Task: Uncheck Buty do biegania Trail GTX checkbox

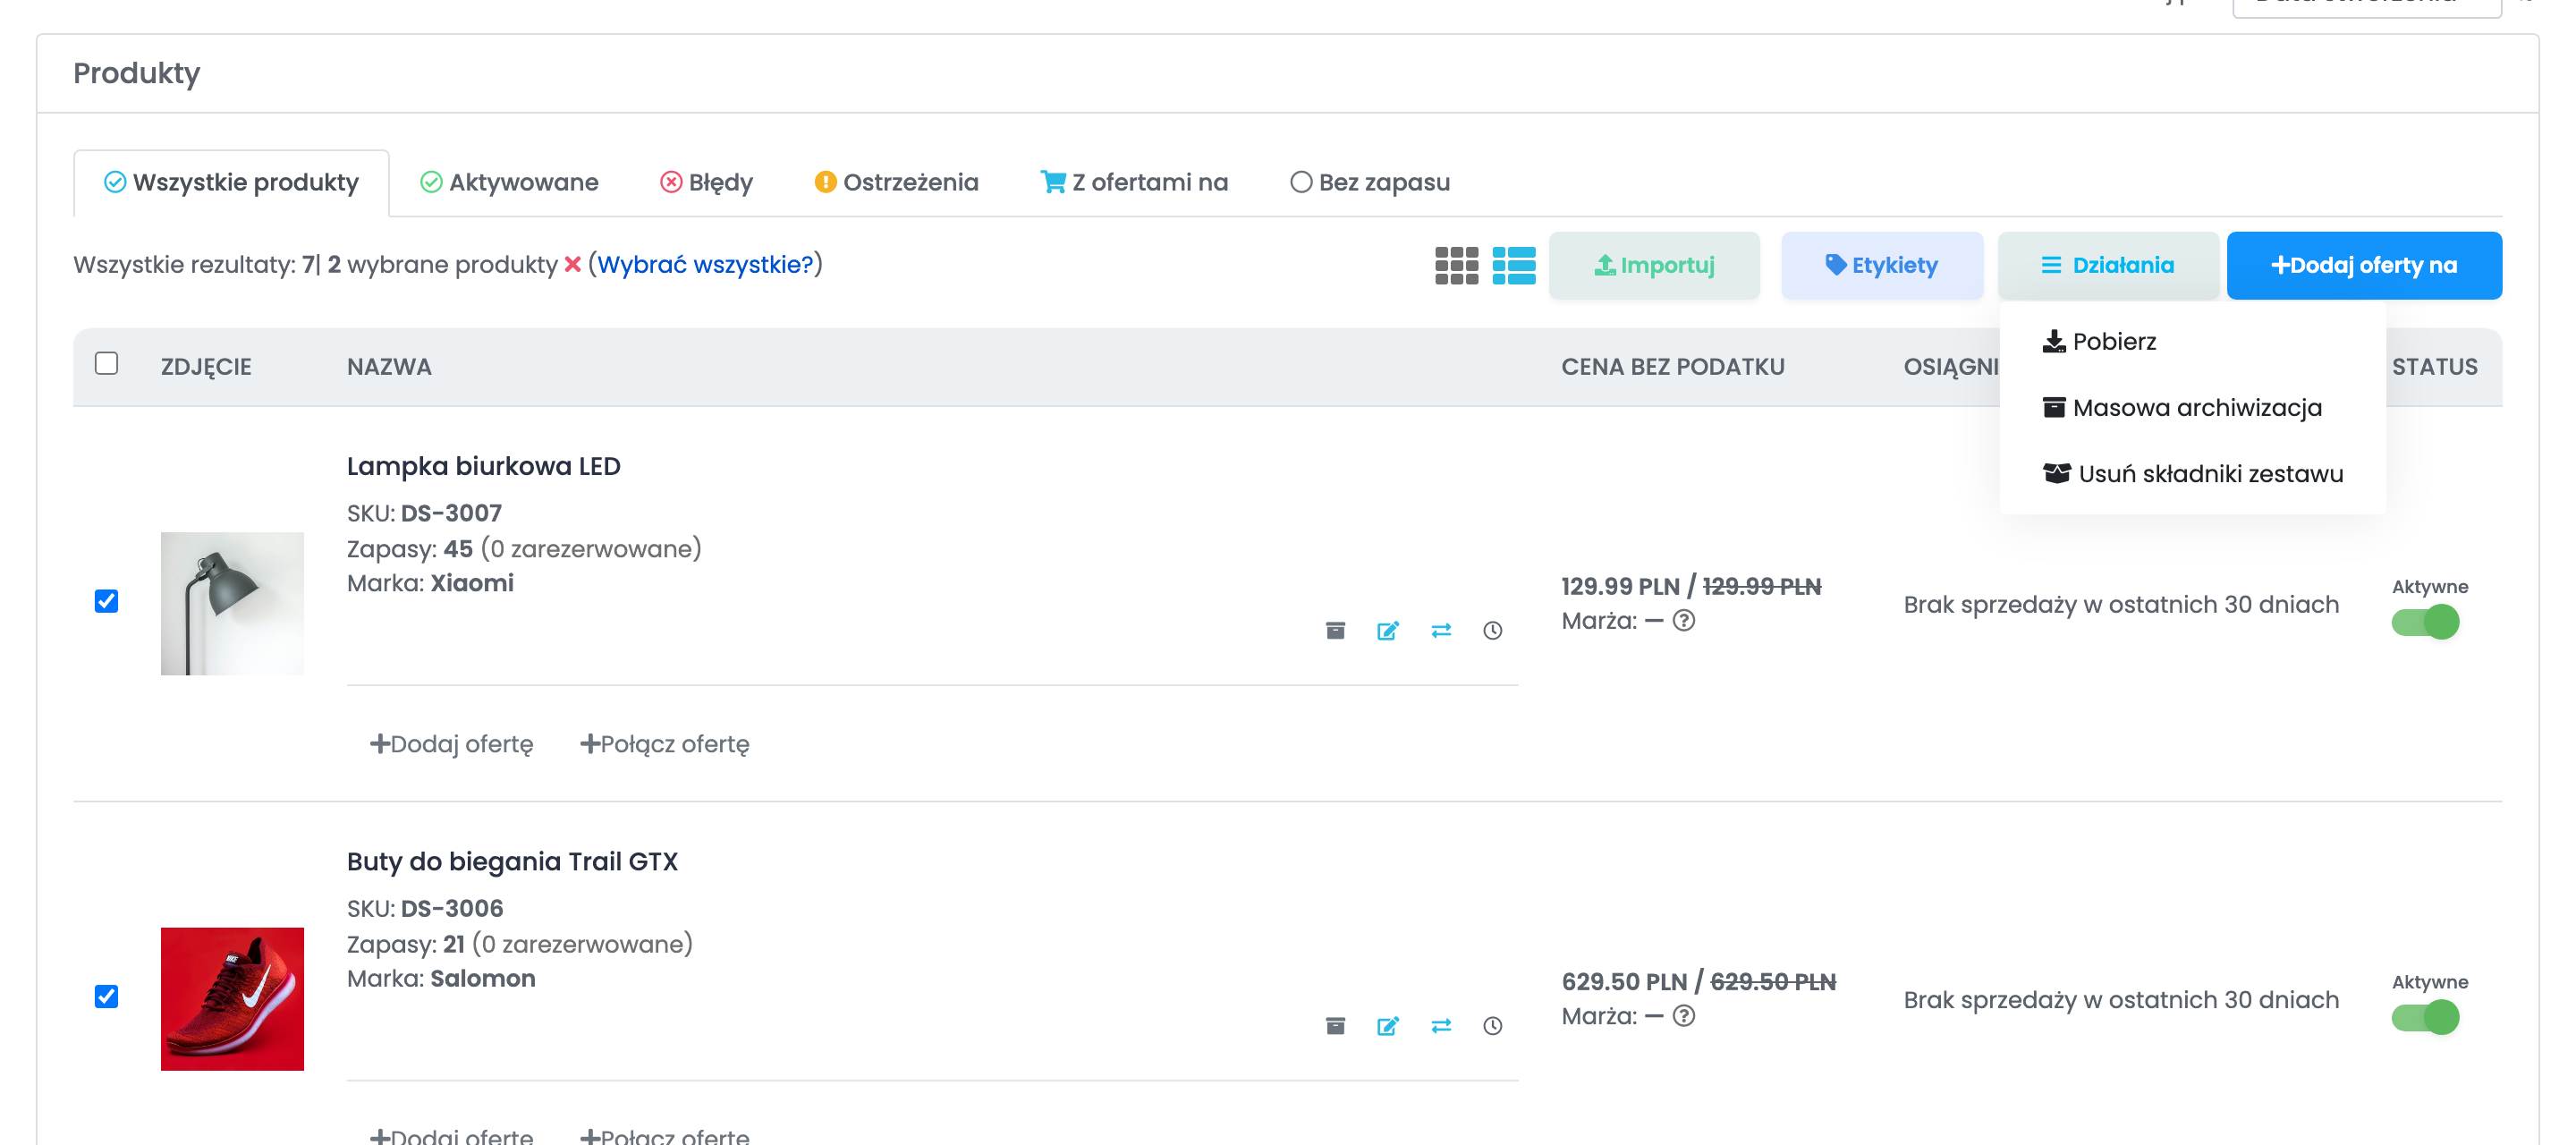Action: click(x=106, y=997)
